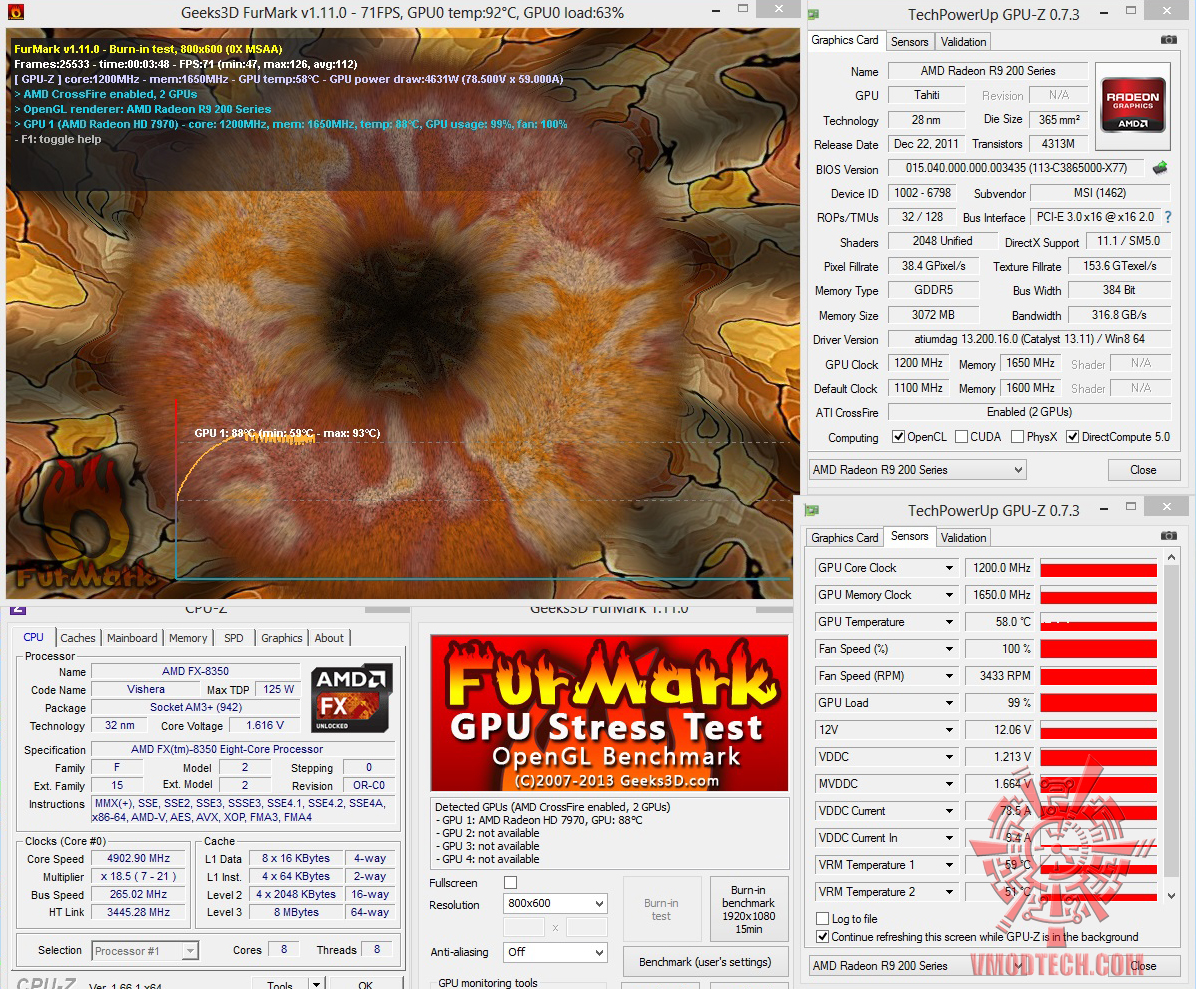
Task: Click the Burn-in test button
Action: pos(661,910)
